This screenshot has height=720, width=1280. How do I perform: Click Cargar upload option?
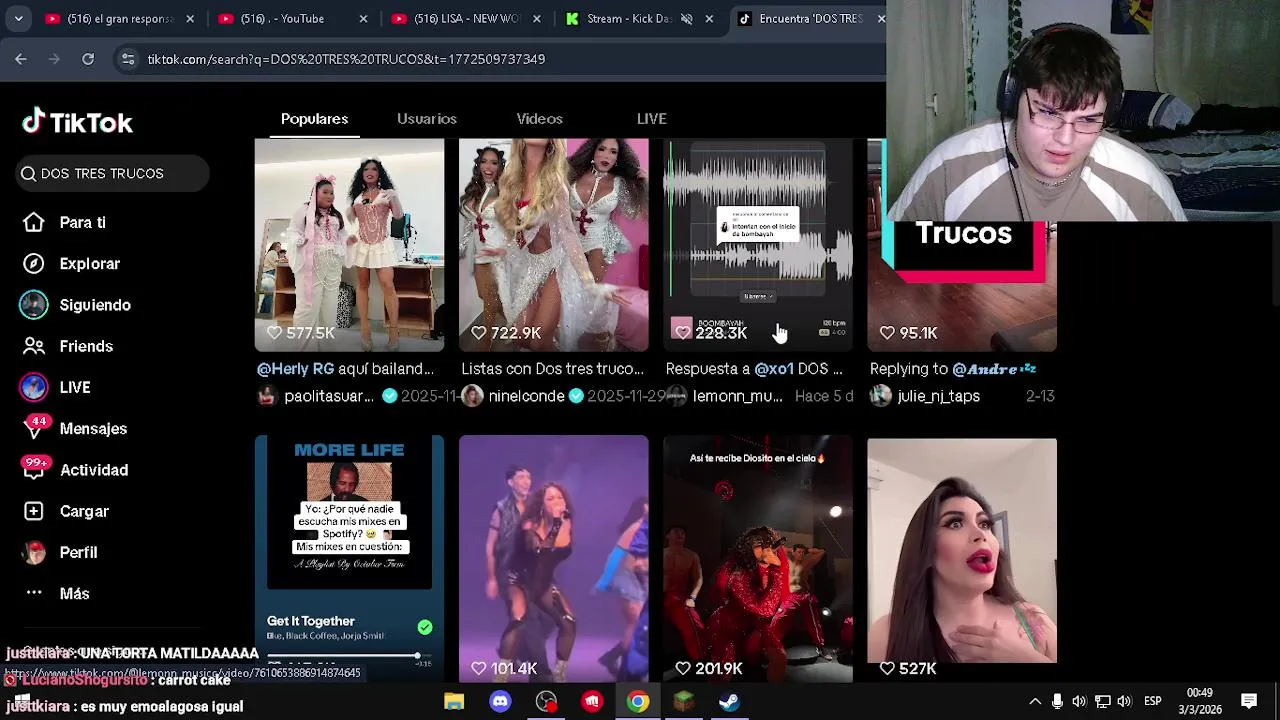67,511
